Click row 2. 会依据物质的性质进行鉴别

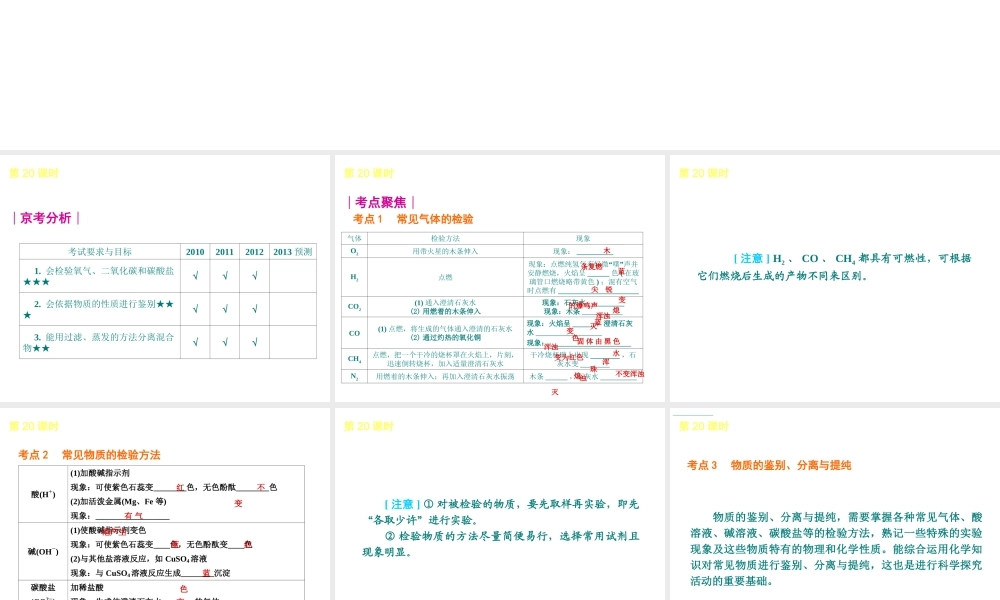click(100, 309)
